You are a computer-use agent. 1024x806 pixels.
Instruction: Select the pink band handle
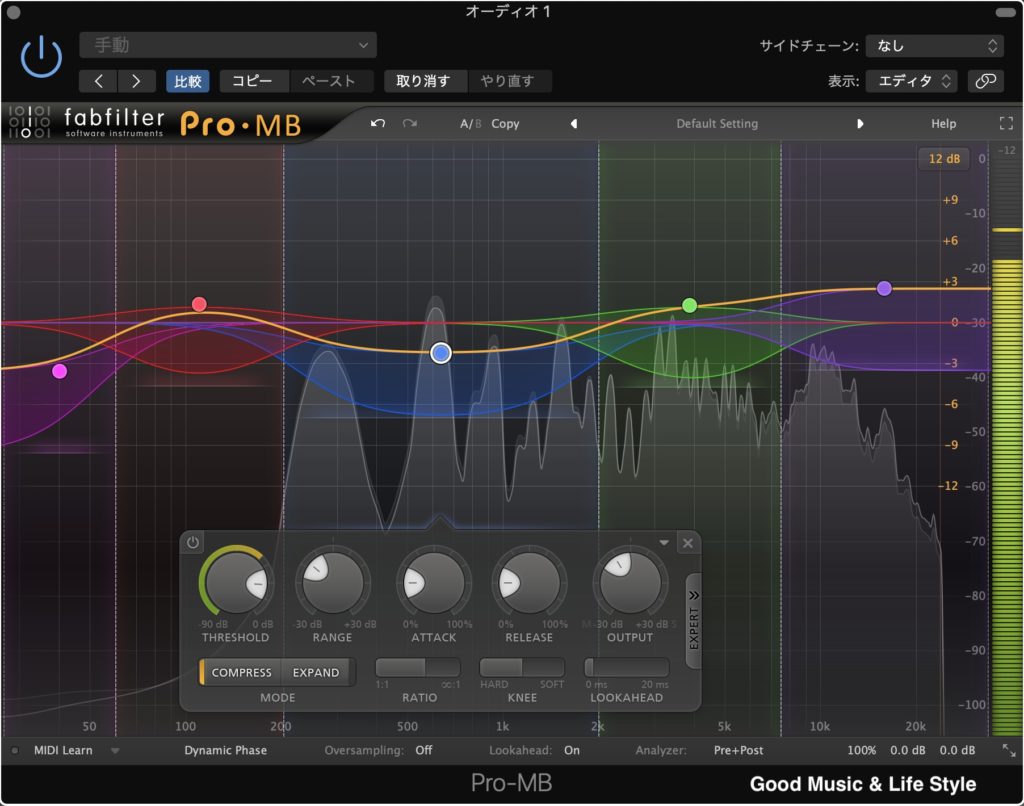59,372
